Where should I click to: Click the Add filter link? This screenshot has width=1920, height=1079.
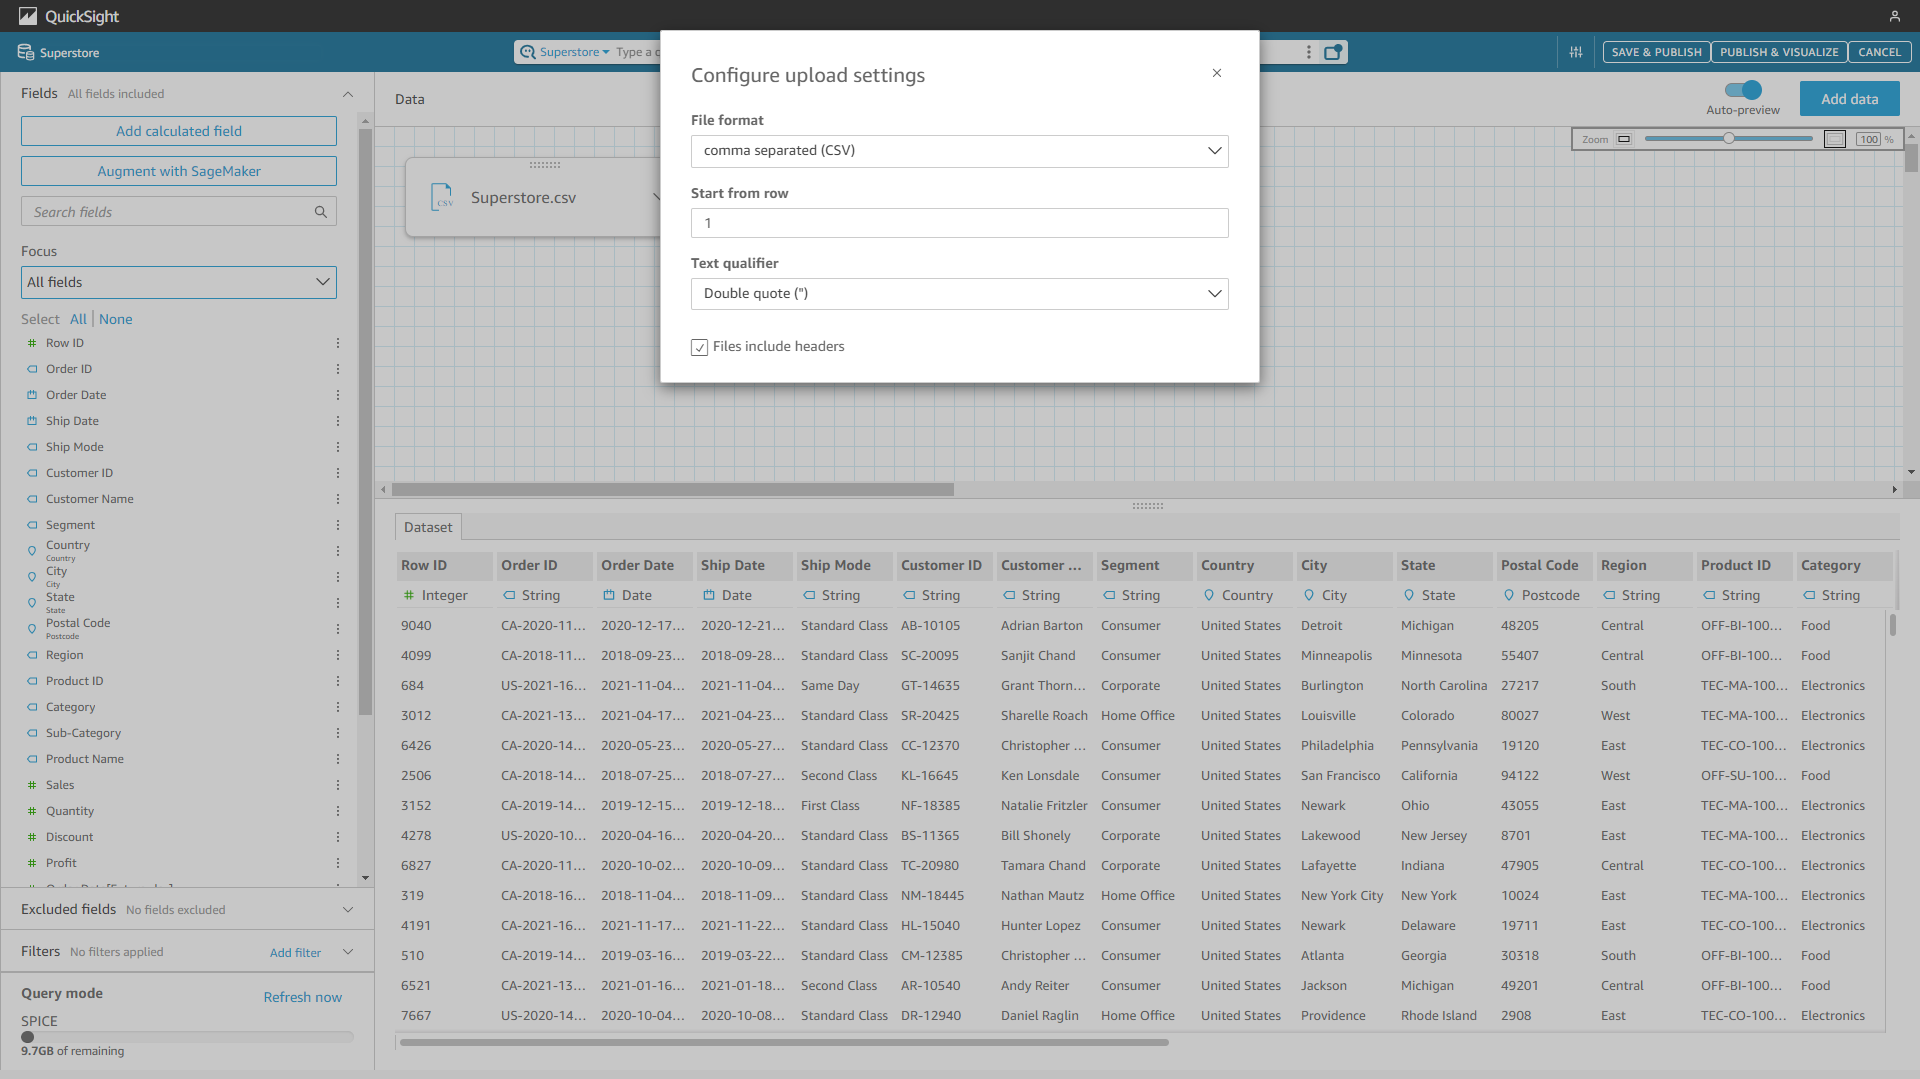(295, 953)
